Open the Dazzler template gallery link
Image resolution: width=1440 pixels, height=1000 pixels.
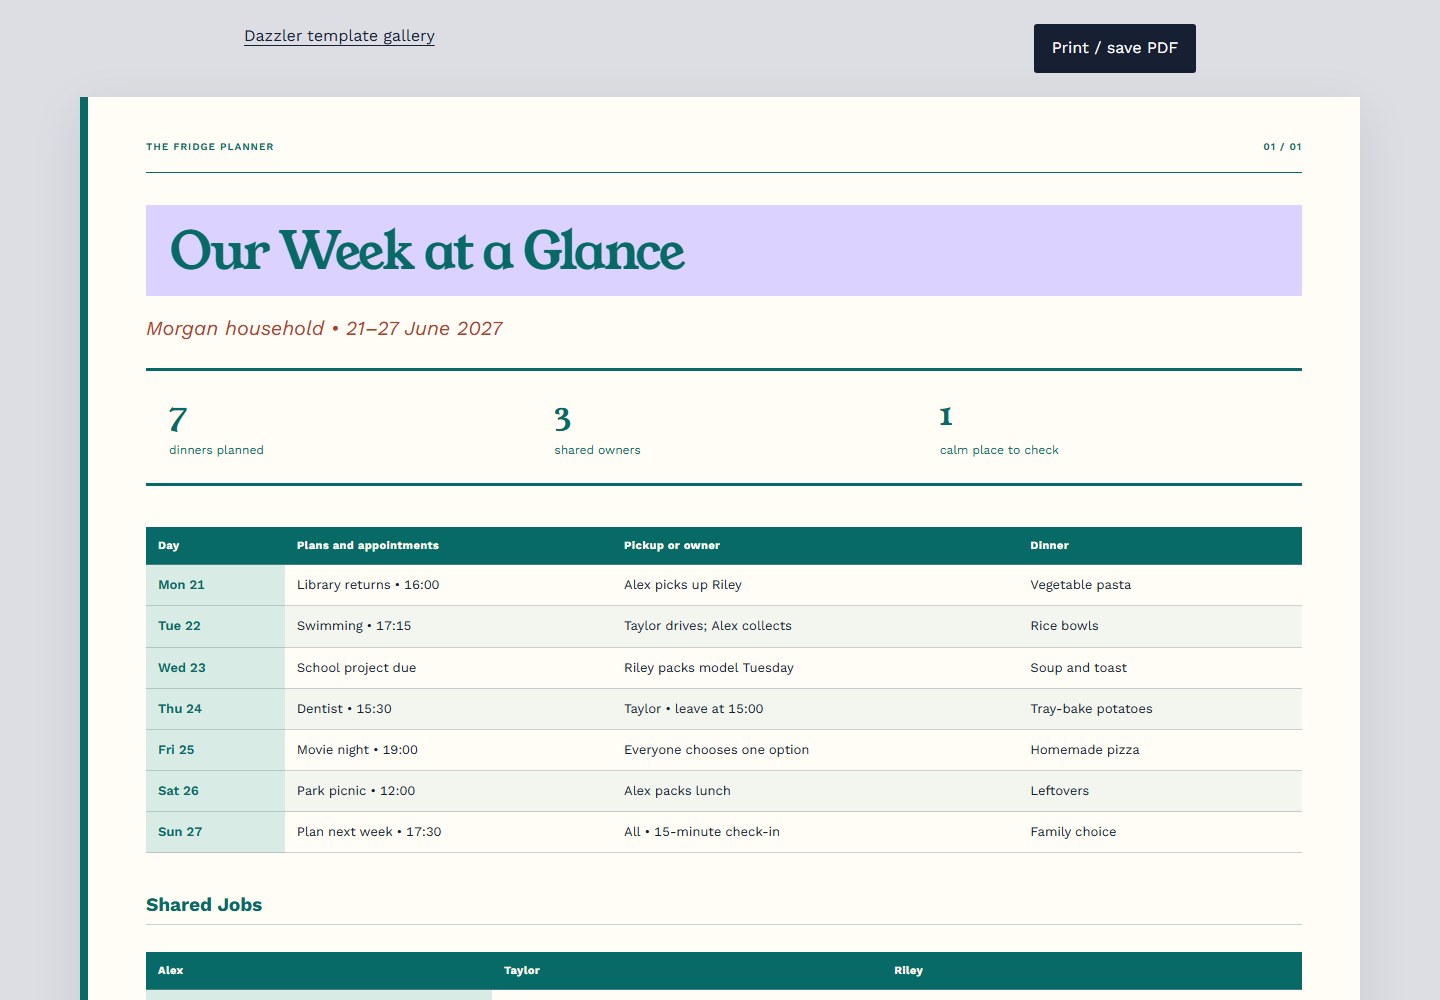339,36
